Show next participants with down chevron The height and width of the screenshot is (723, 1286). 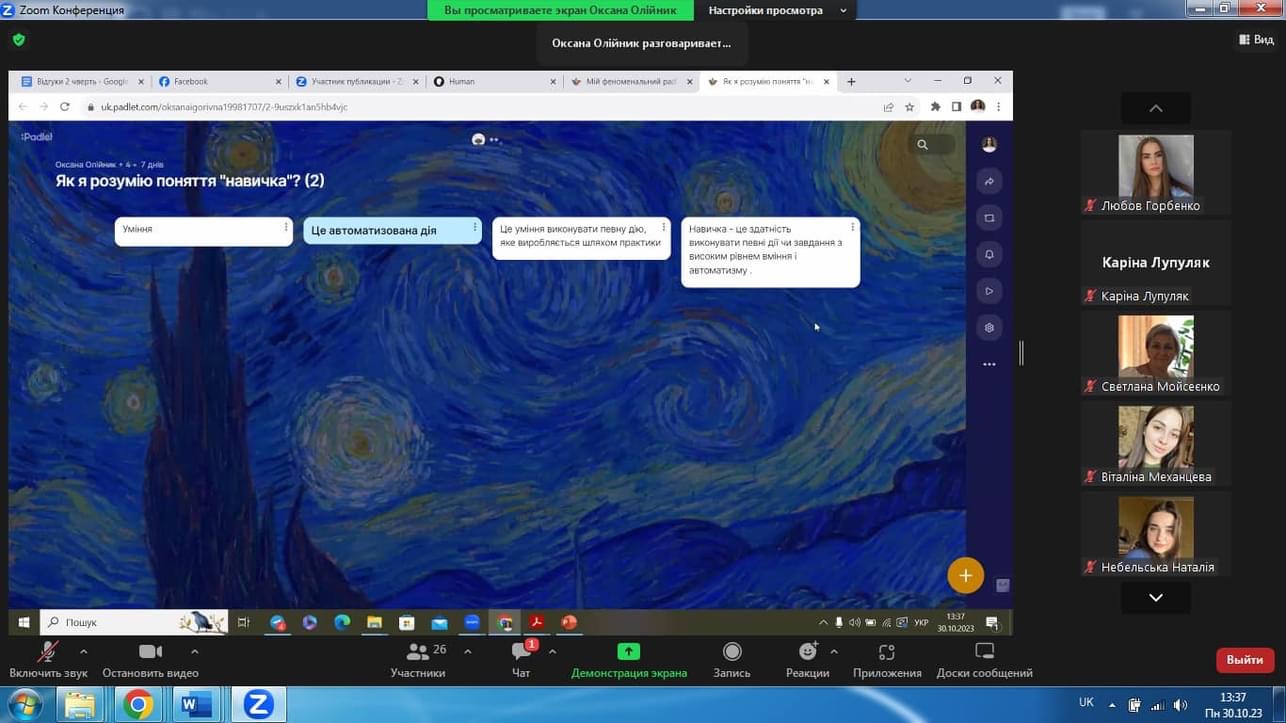point(1156,597)
